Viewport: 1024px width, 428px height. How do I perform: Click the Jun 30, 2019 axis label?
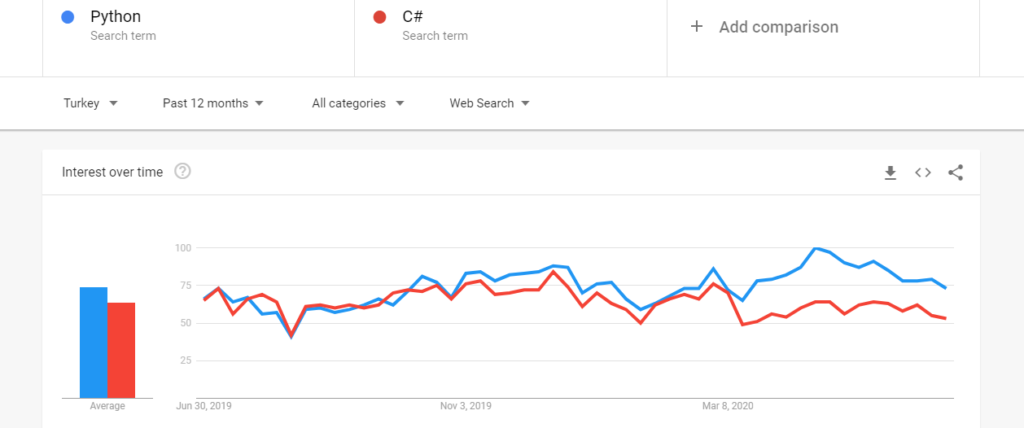pyautogui.click(x=202, y=406)
